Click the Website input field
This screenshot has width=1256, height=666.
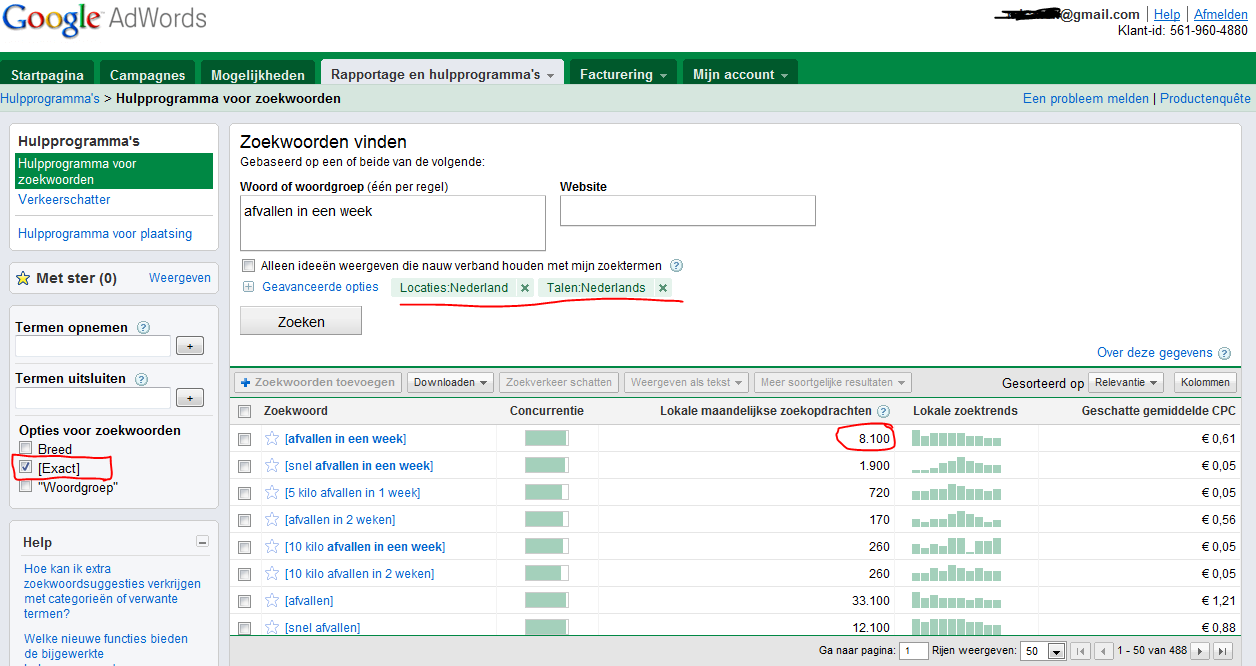click(688, 211)
